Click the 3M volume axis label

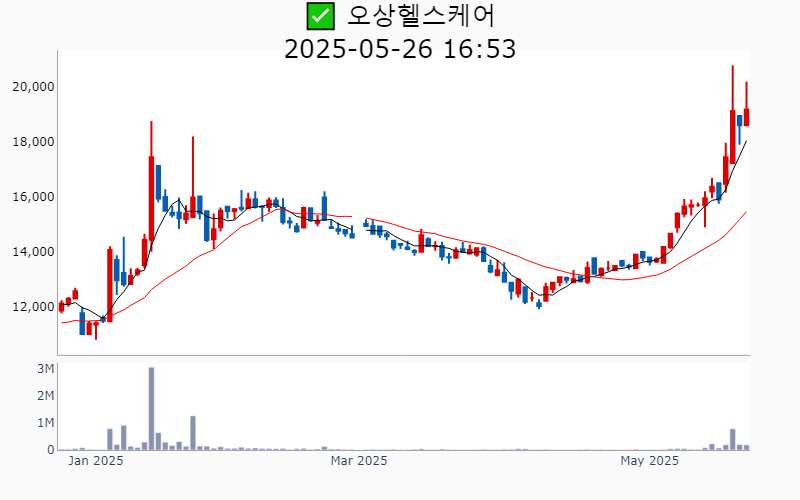click(45, 369)
